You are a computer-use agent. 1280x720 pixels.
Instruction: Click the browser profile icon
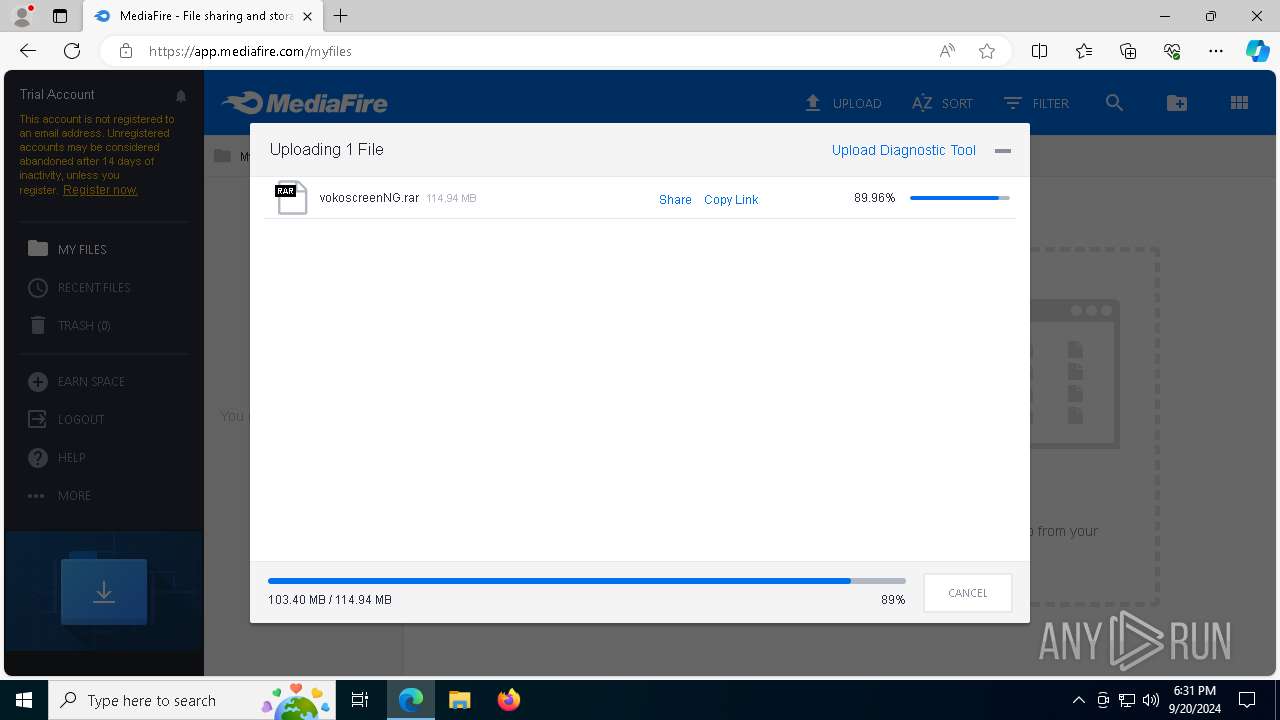point(21,16)
